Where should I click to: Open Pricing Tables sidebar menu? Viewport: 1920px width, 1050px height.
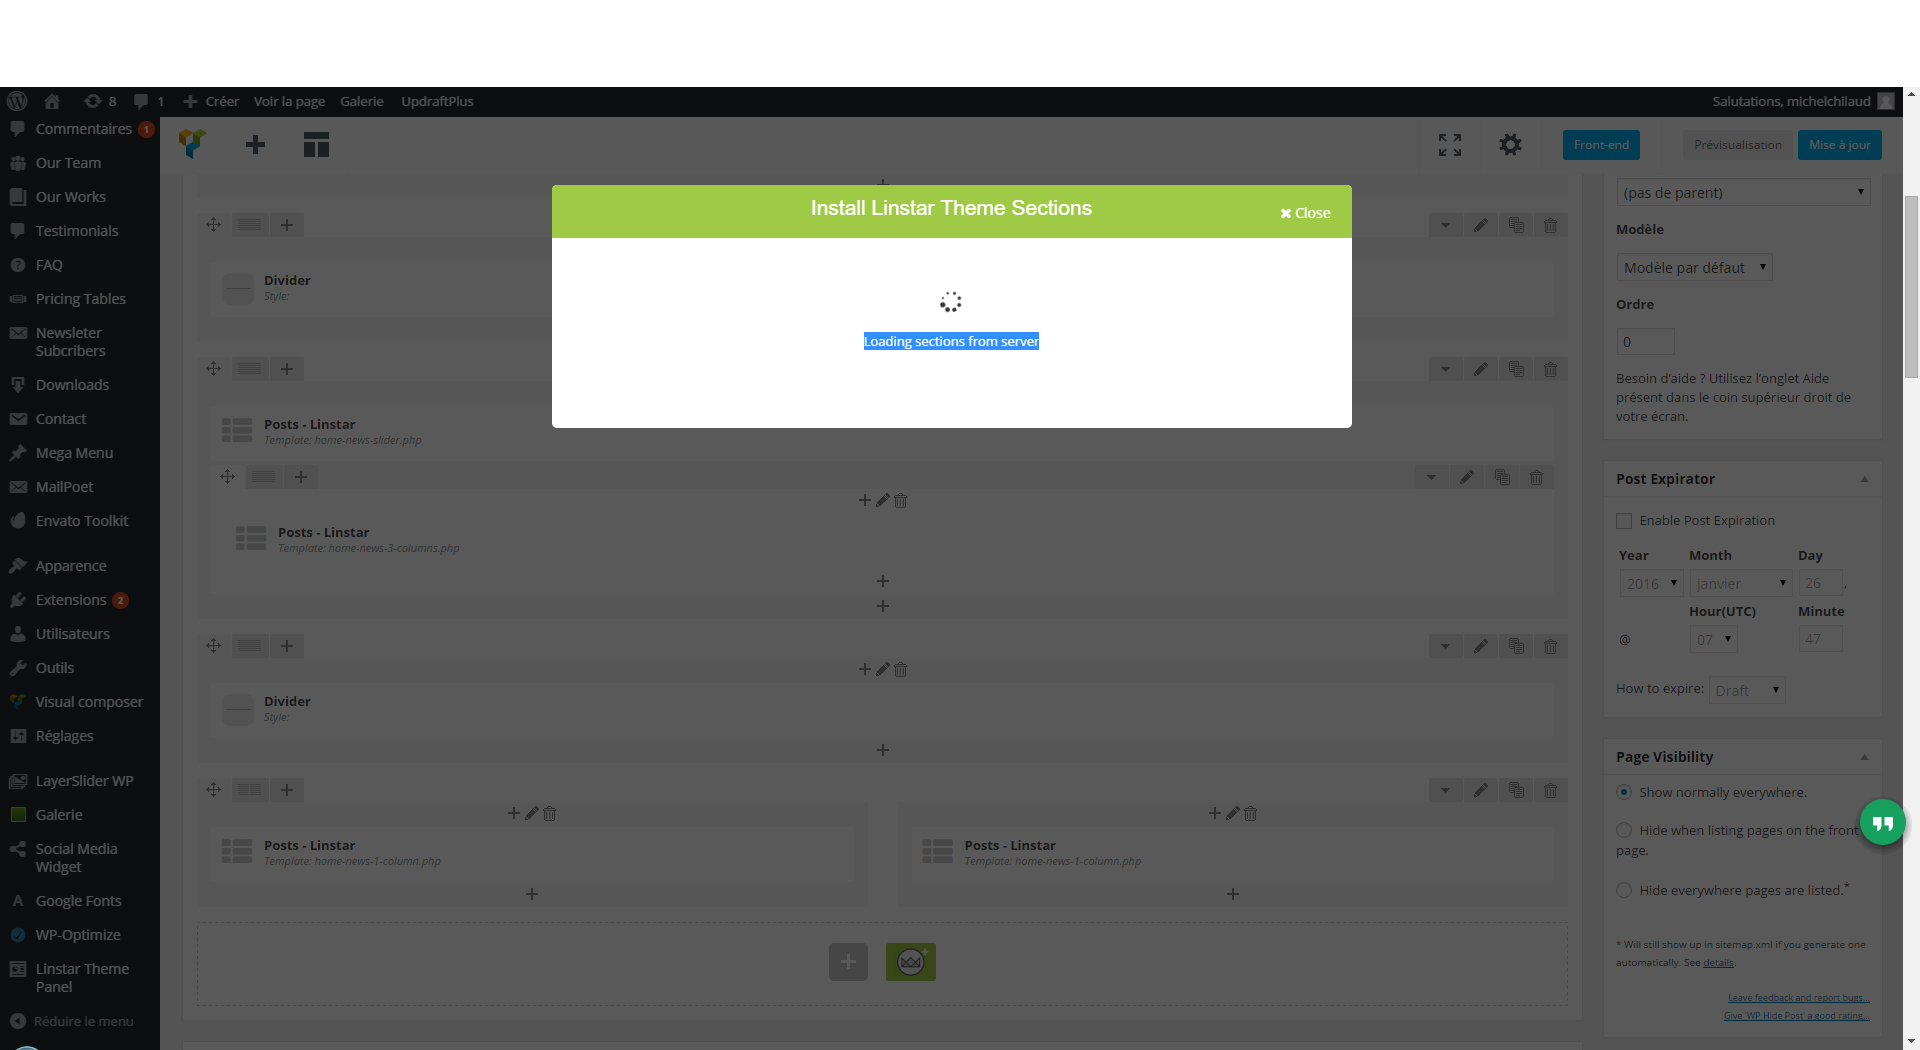80,299
